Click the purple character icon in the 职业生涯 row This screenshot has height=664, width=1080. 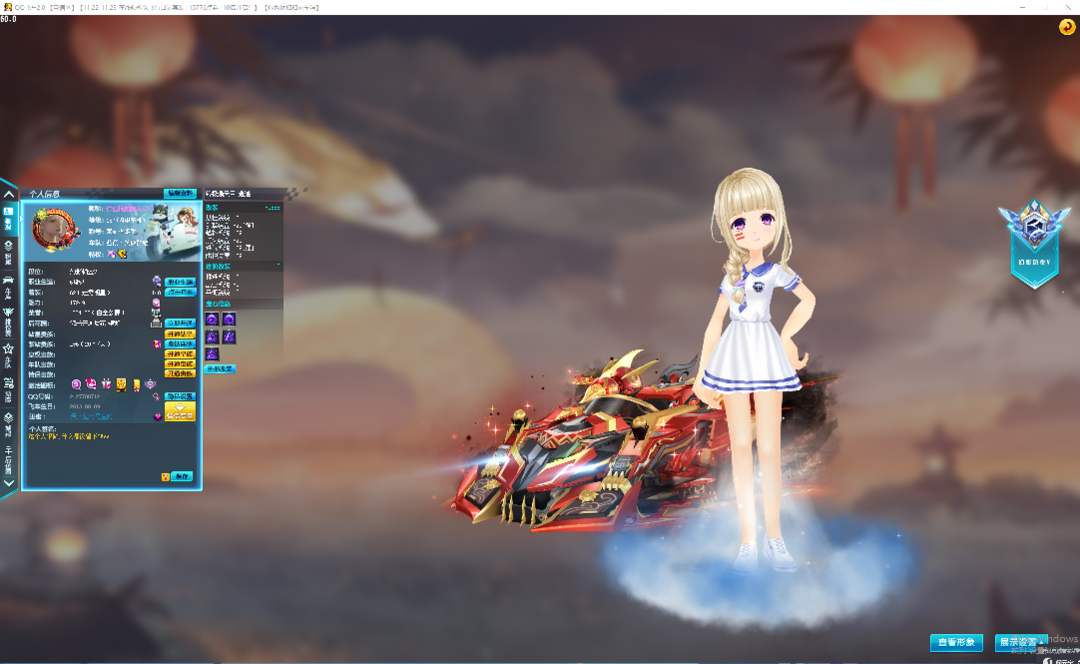click(157, 281)
